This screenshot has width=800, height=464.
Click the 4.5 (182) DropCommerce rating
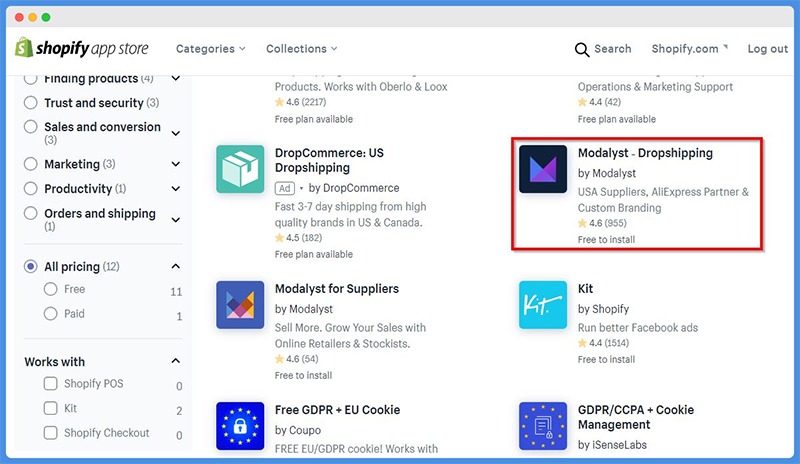tap(298, 238)
